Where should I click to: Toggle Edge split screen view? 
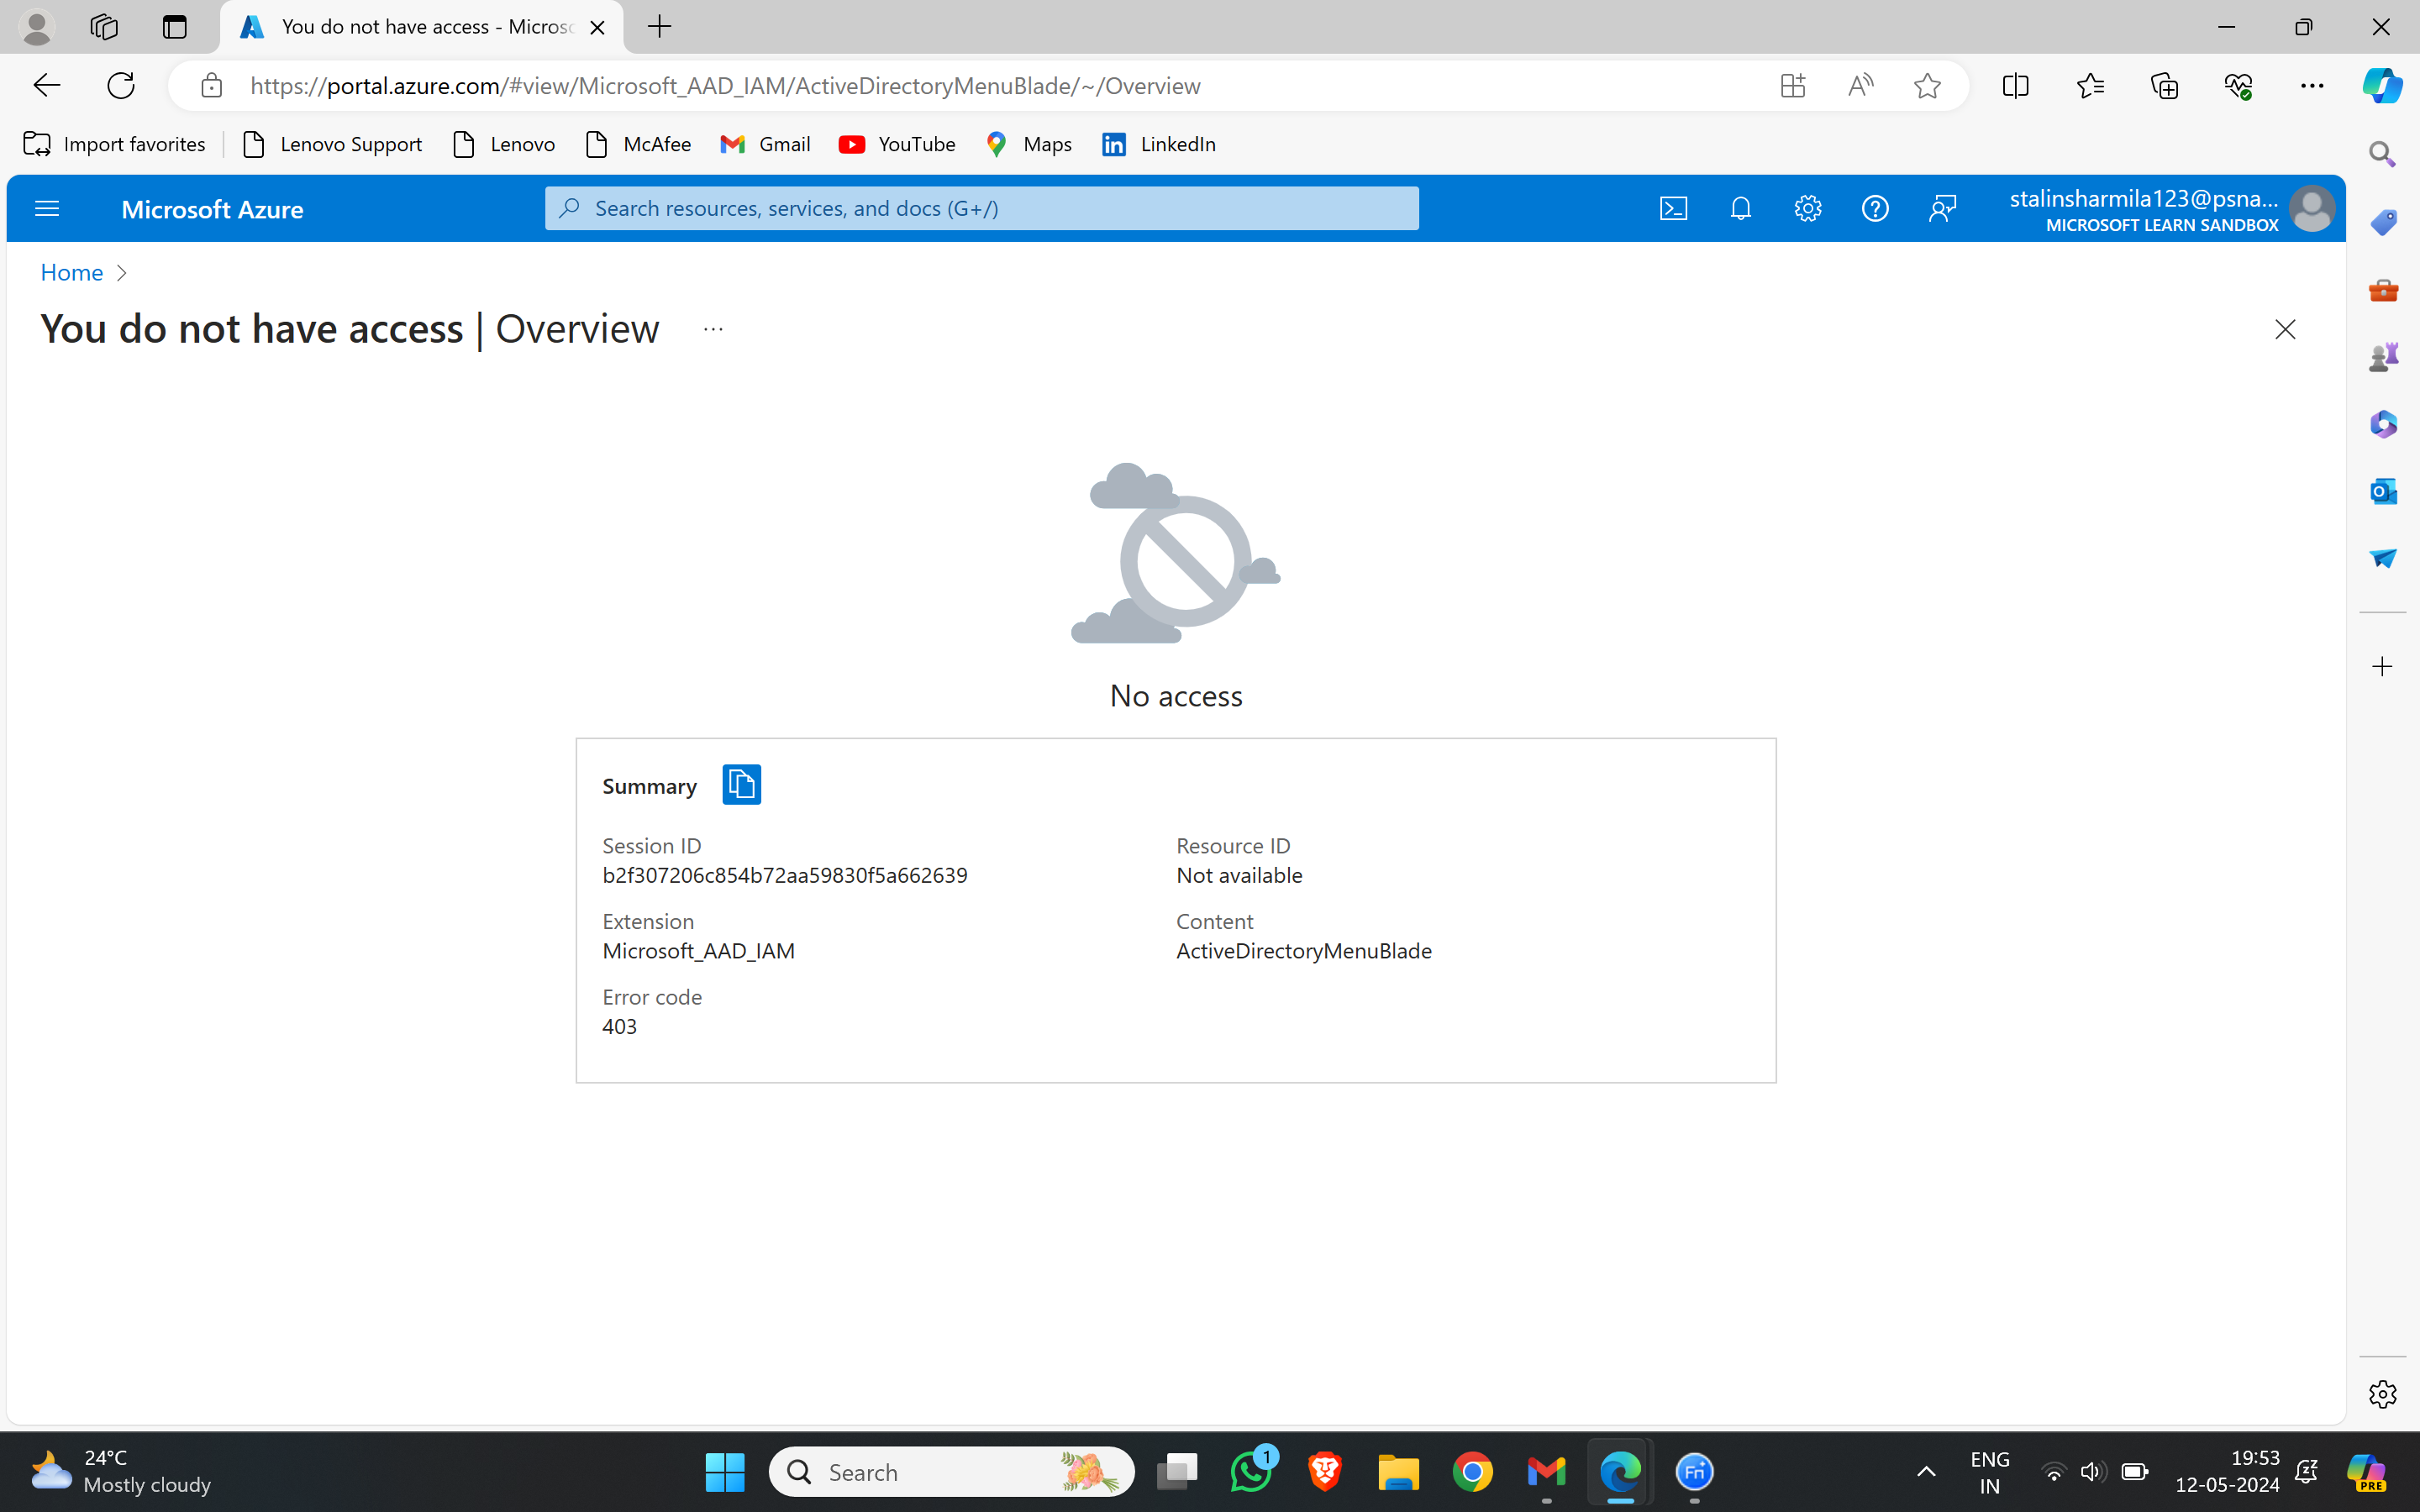pyautogui.click(x=2015, y=86)
